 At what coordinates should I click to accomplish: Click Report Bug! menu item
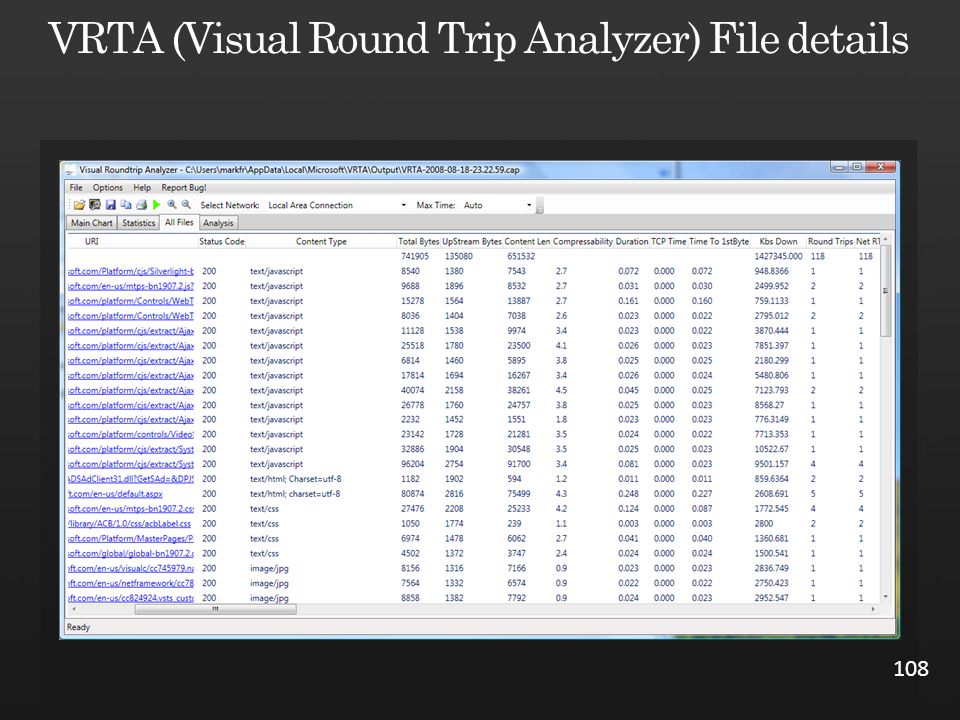click(x=184, y=187)
